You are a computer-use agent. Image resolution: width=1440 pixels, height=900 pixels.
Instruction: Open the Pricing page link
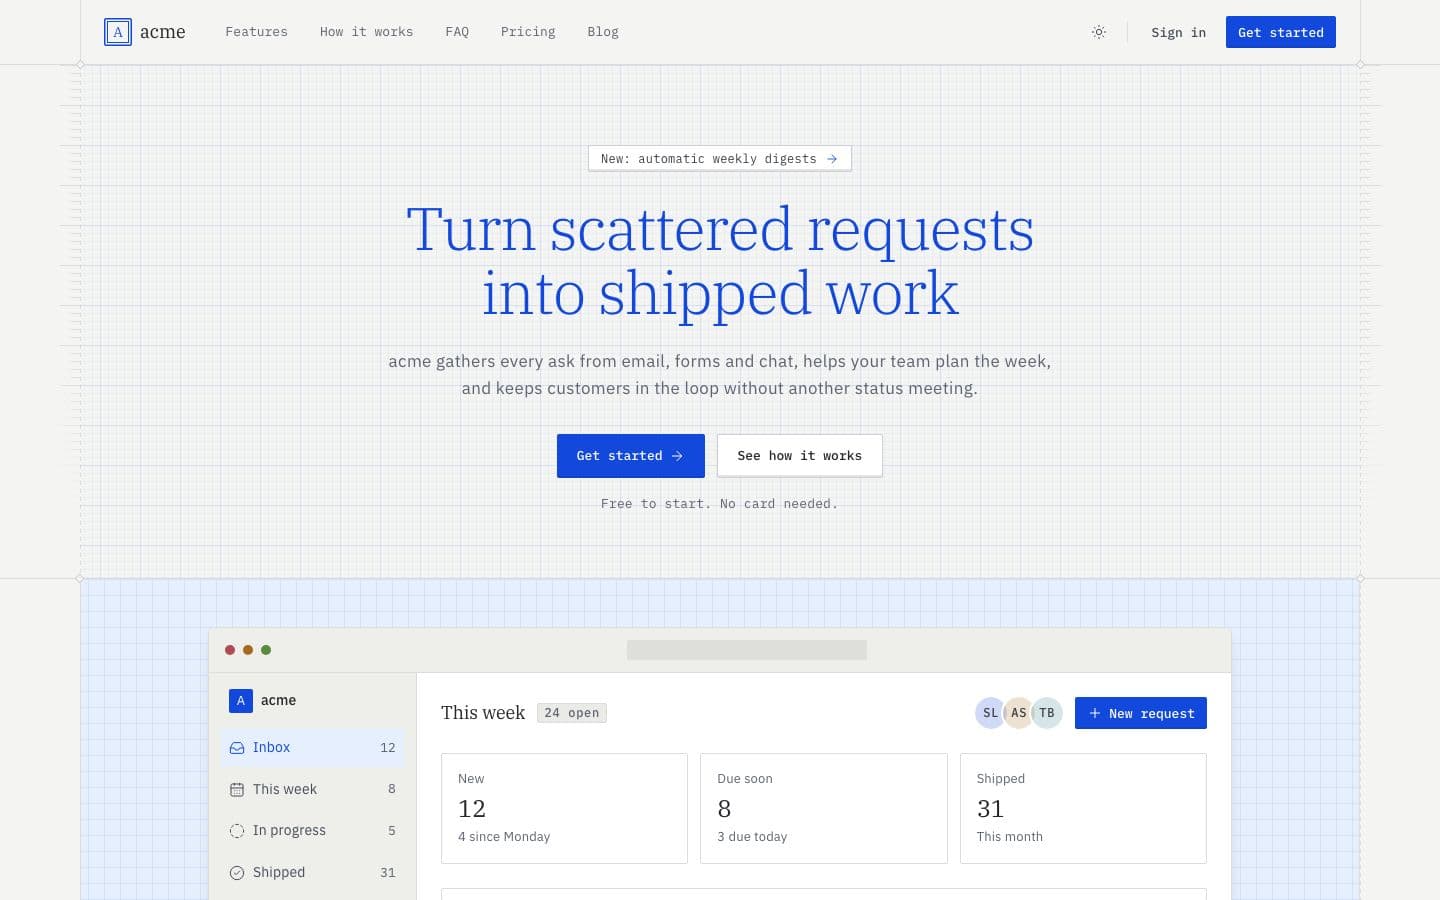coord(528,32)
